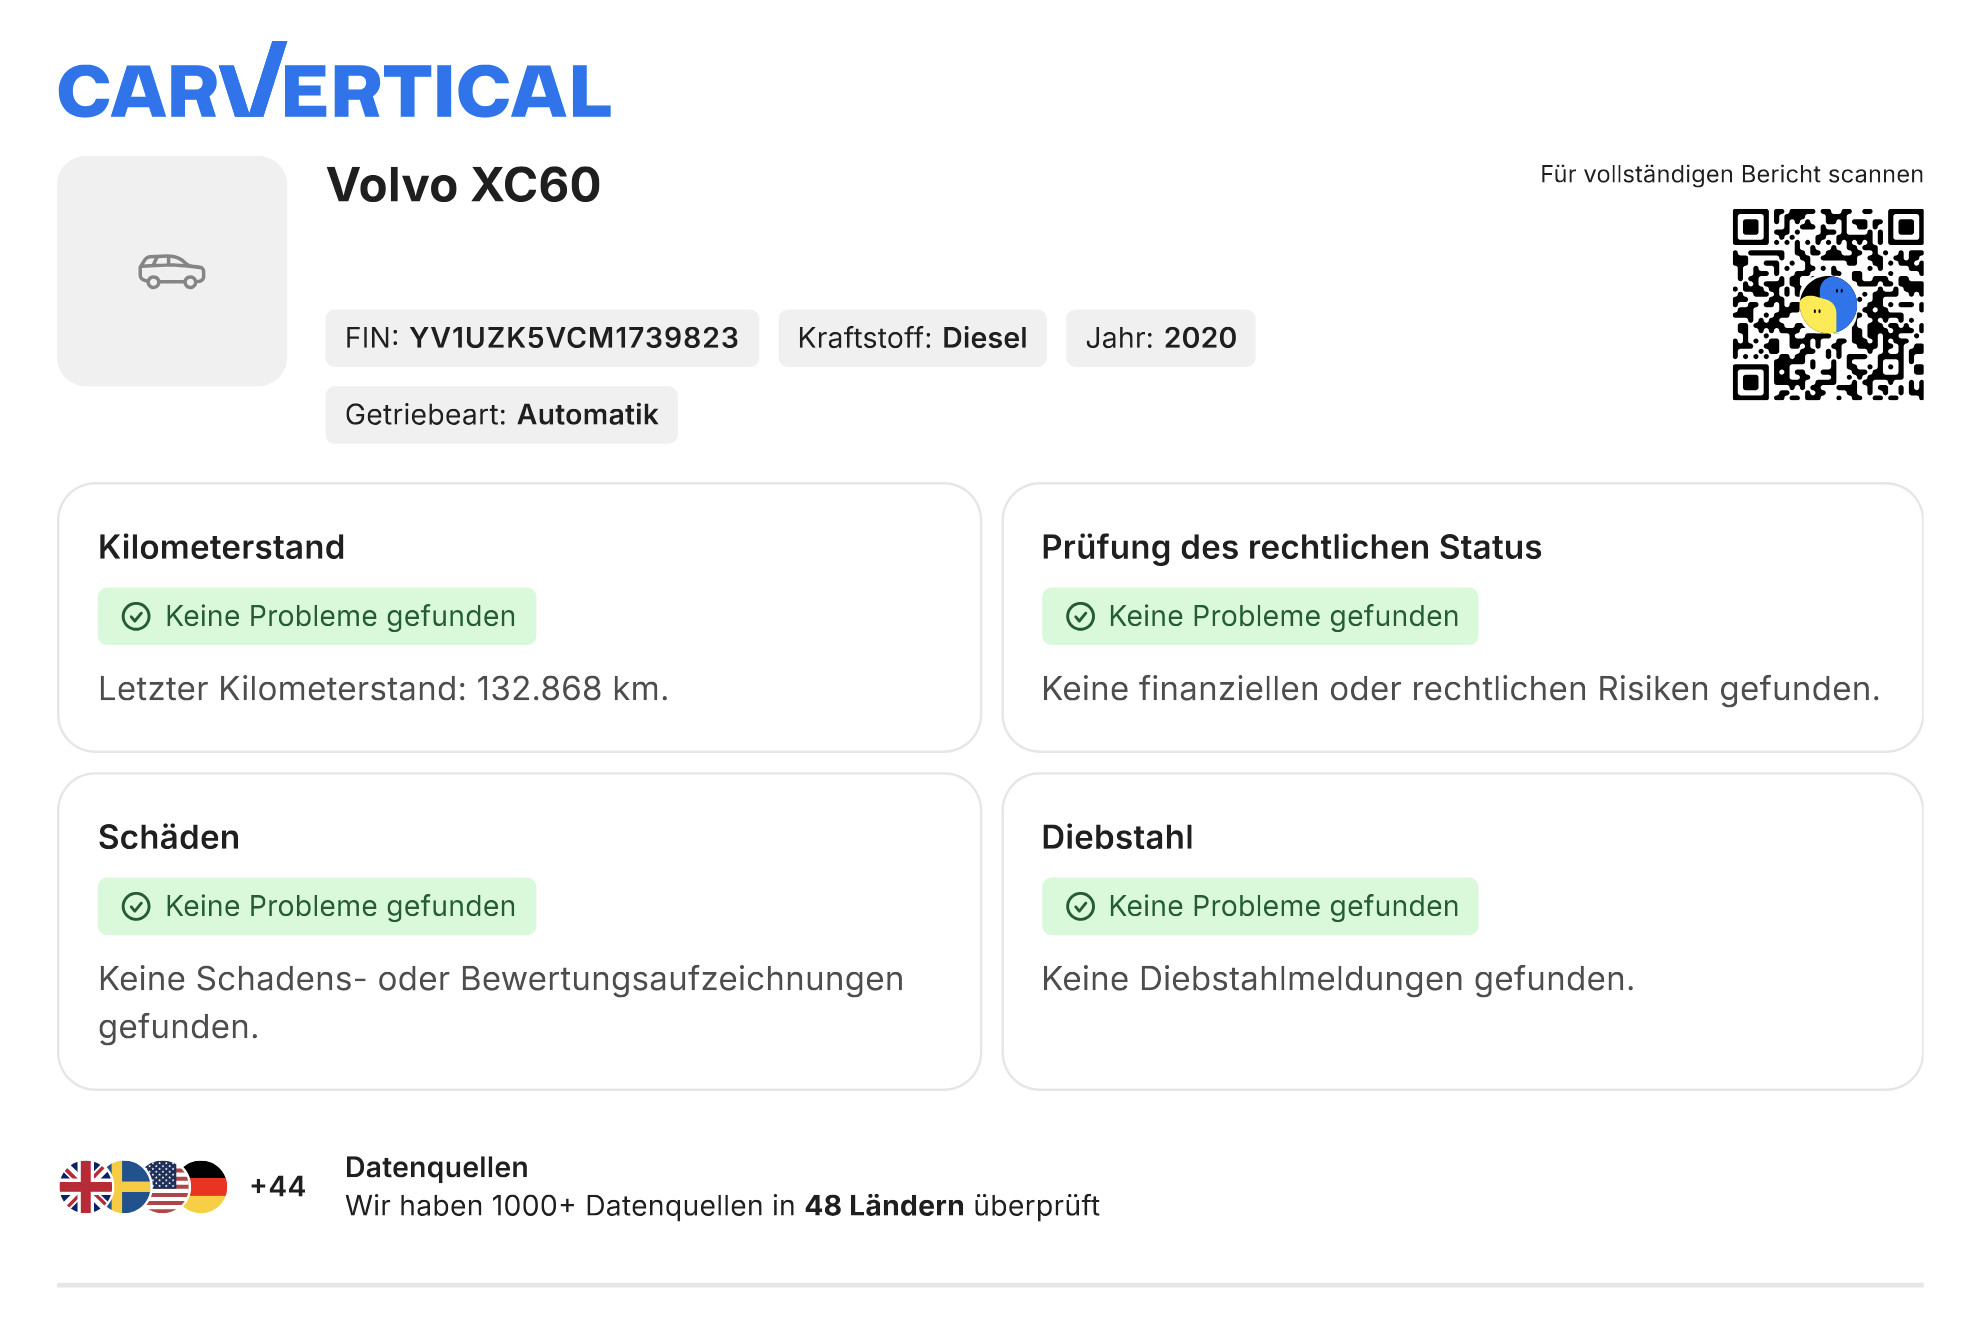Click the +44 more countries label
Image resolution: width=1972 pixels, height=1330 pixels.
278,1187
